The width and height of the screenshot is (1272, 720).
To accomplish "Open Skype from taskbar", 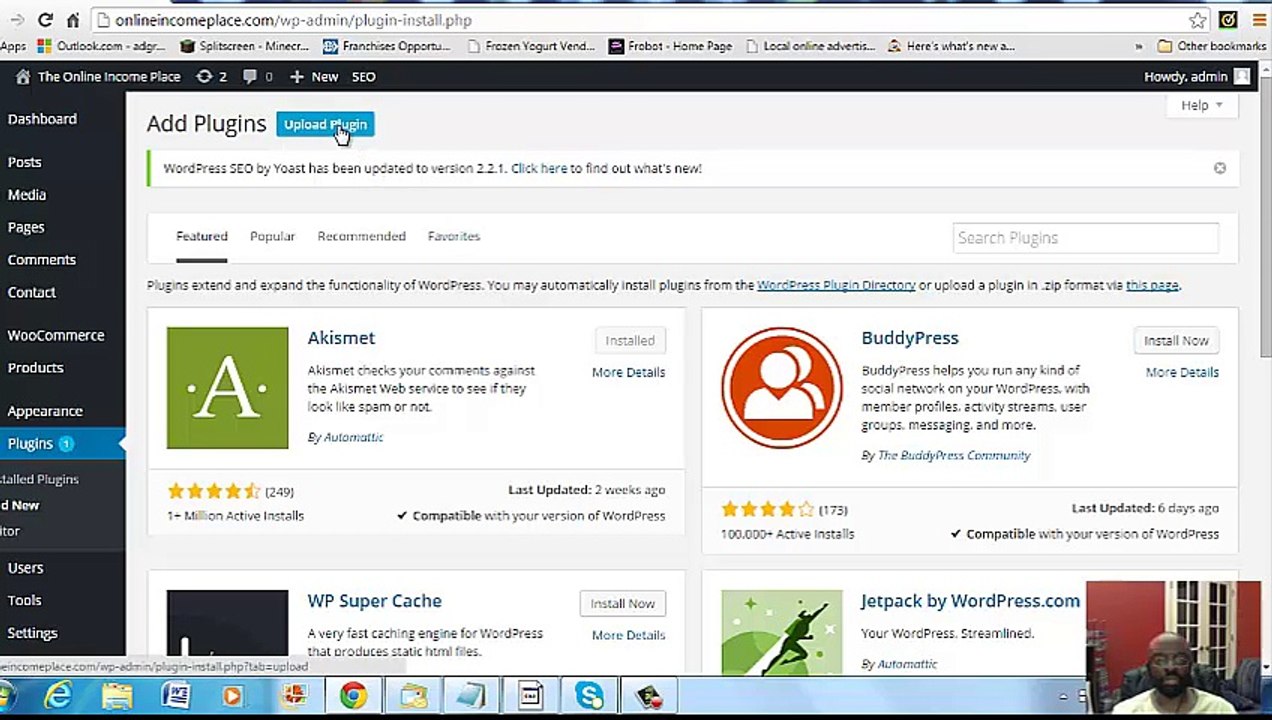I will tap(589, 695).
